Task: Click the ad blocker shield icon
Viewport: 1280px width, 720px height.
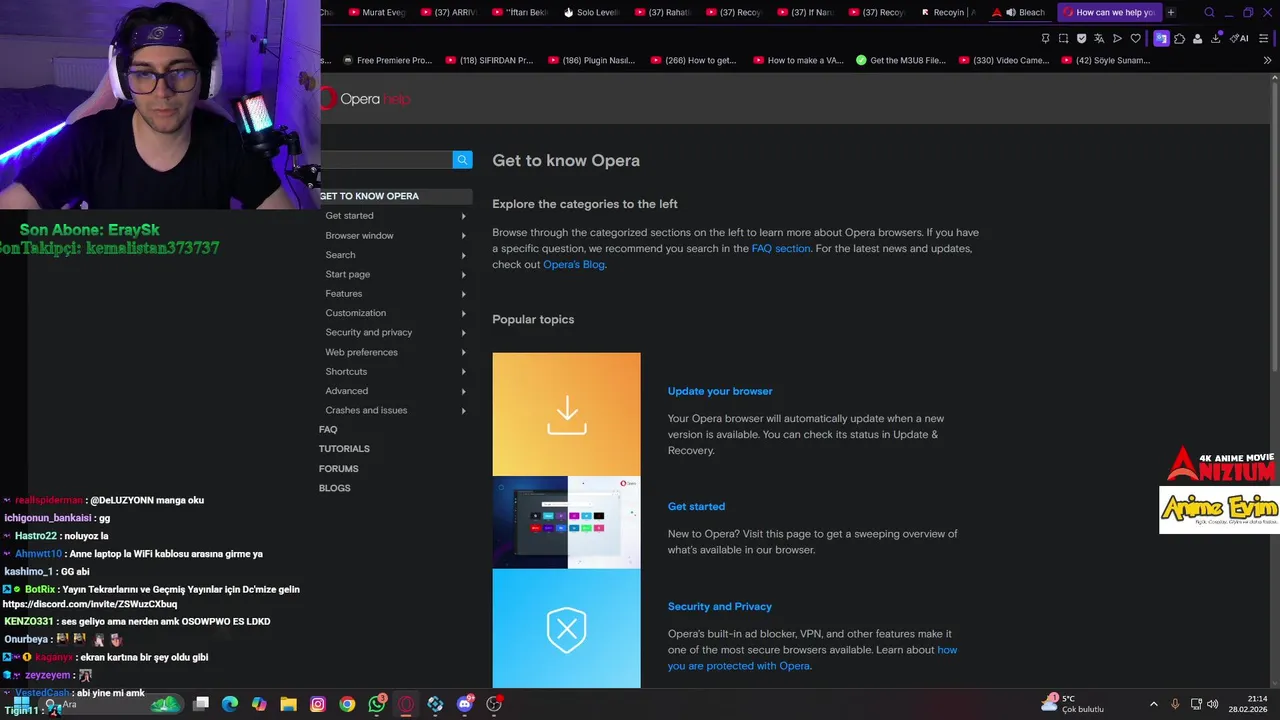Action: [x=1081, y=39]
